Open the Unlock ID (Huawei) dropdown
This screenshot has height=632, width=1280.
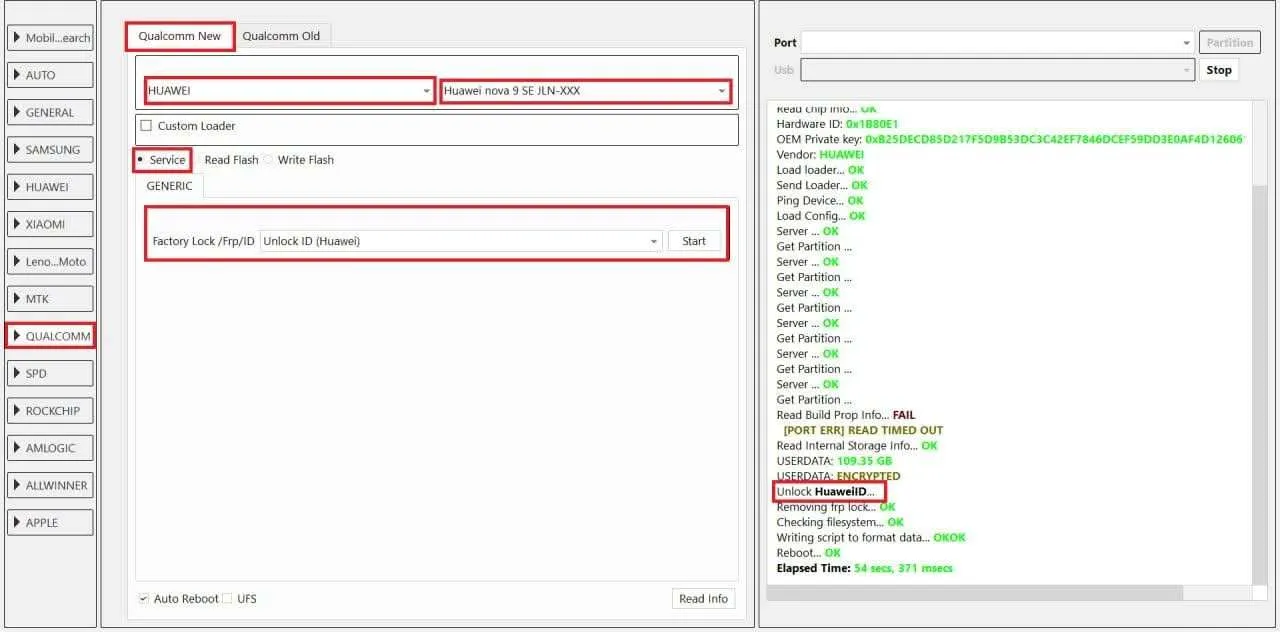click(460, 241)
